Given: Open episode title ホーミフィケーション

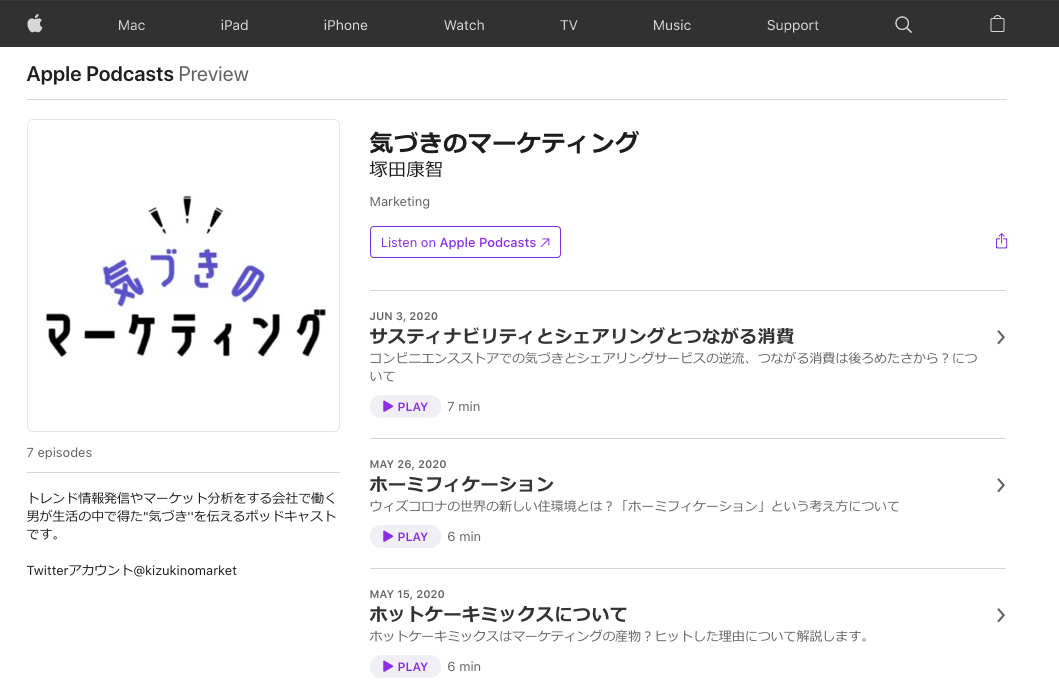Looking at the screenshot, I should click(x=461, y=484).
